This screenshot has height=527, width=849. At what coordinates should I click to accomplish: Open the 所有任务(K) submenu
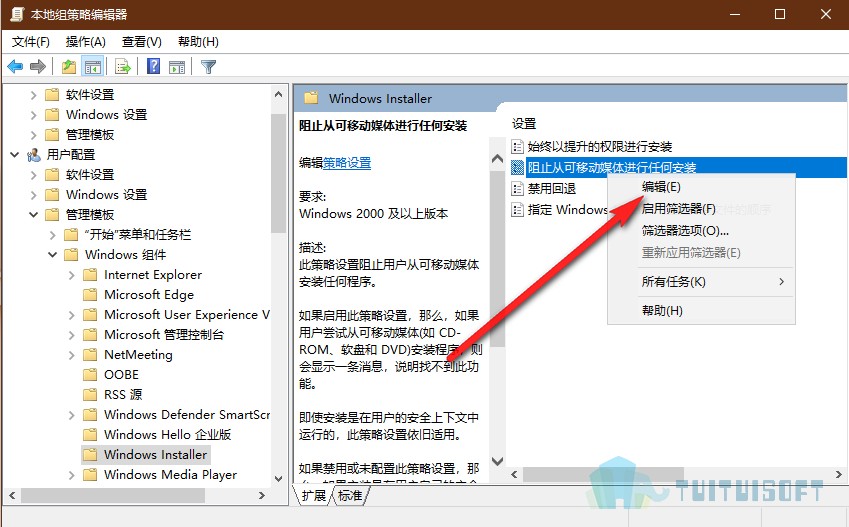click(701, 282)
